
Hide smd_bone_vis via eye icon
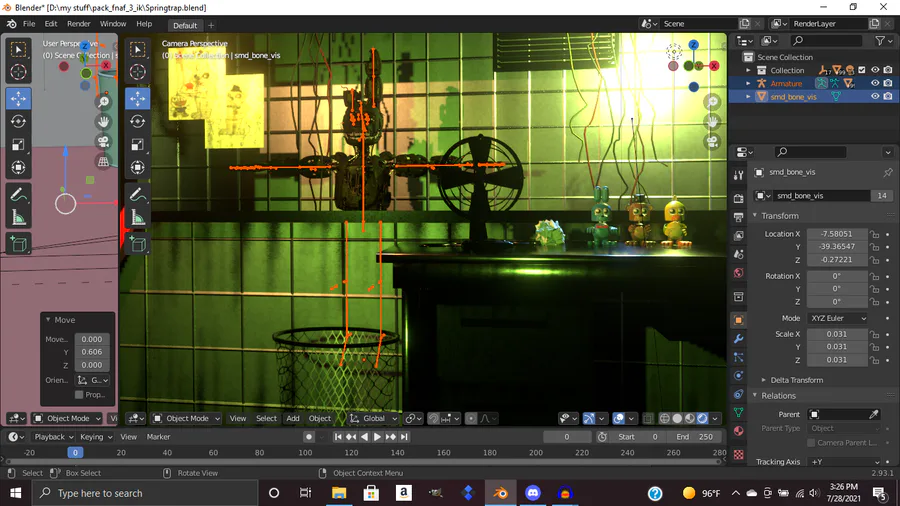click(875, 96)
